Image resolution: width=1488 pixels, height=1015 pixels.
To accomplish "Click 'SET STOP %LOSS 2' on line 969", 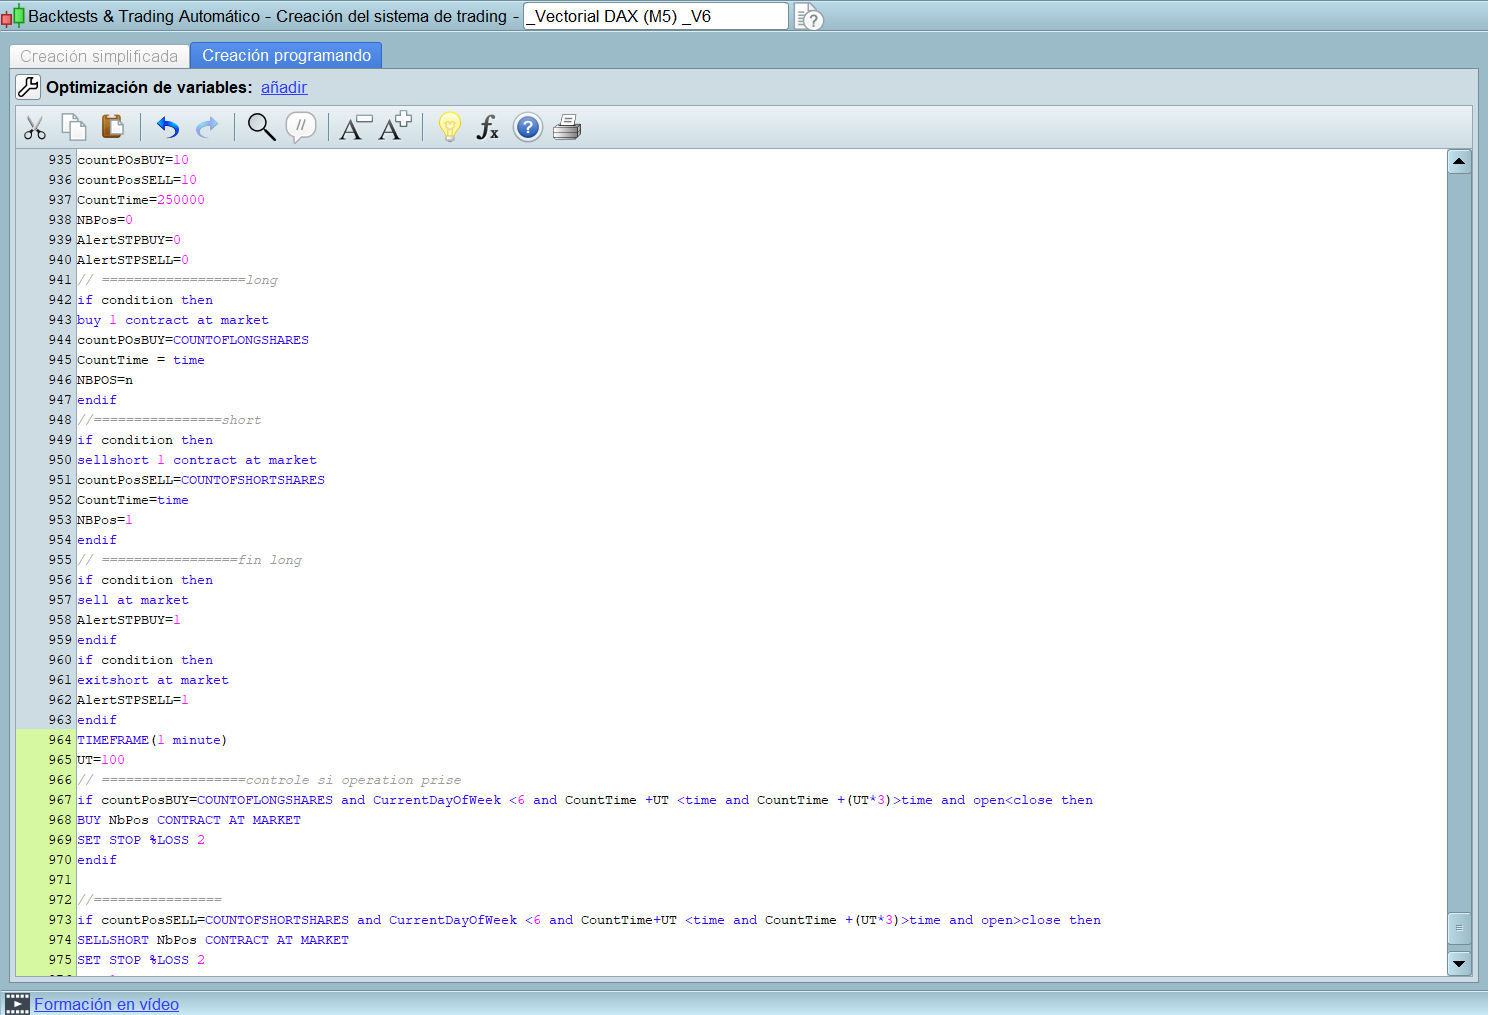I will pos(141,840).
